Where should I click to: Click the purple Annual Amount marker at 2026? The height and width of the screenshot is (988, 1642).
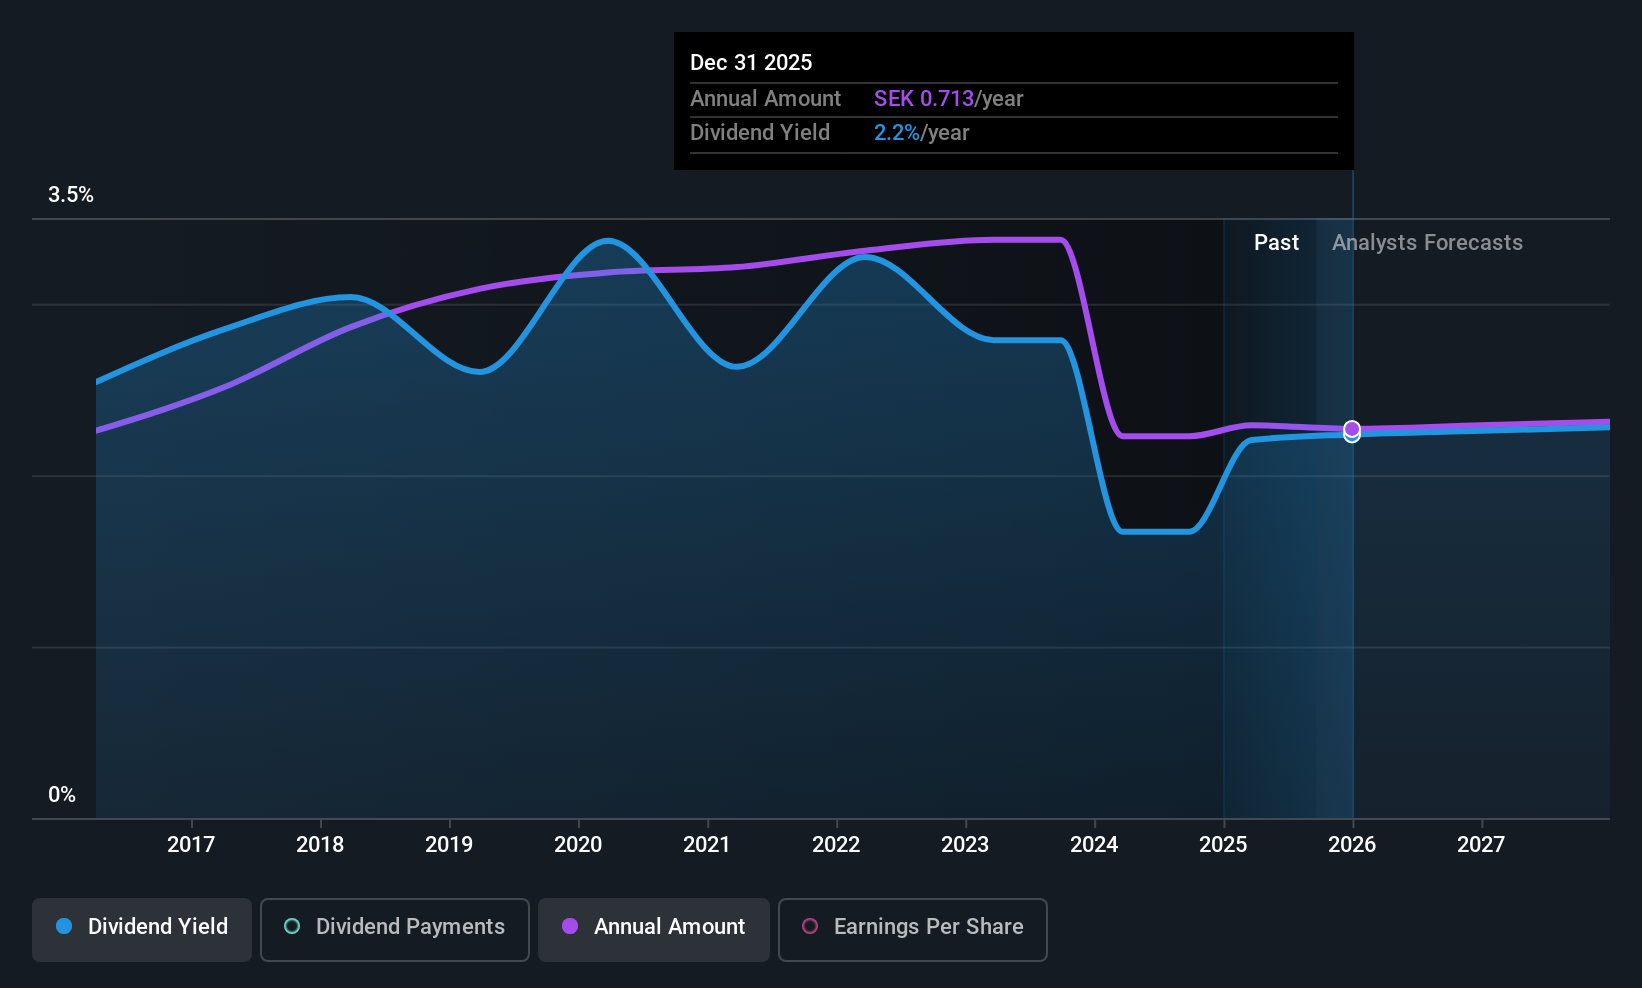coord(1352,428)
